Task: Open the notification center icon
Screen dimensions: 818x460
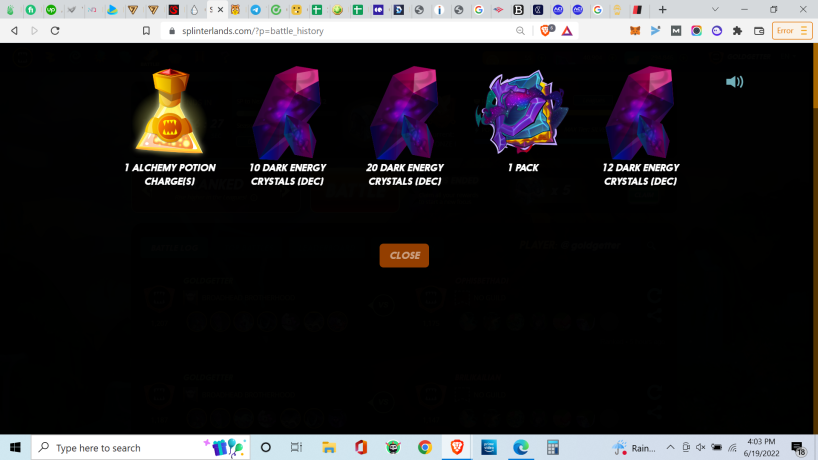Action: coord(798,448)
